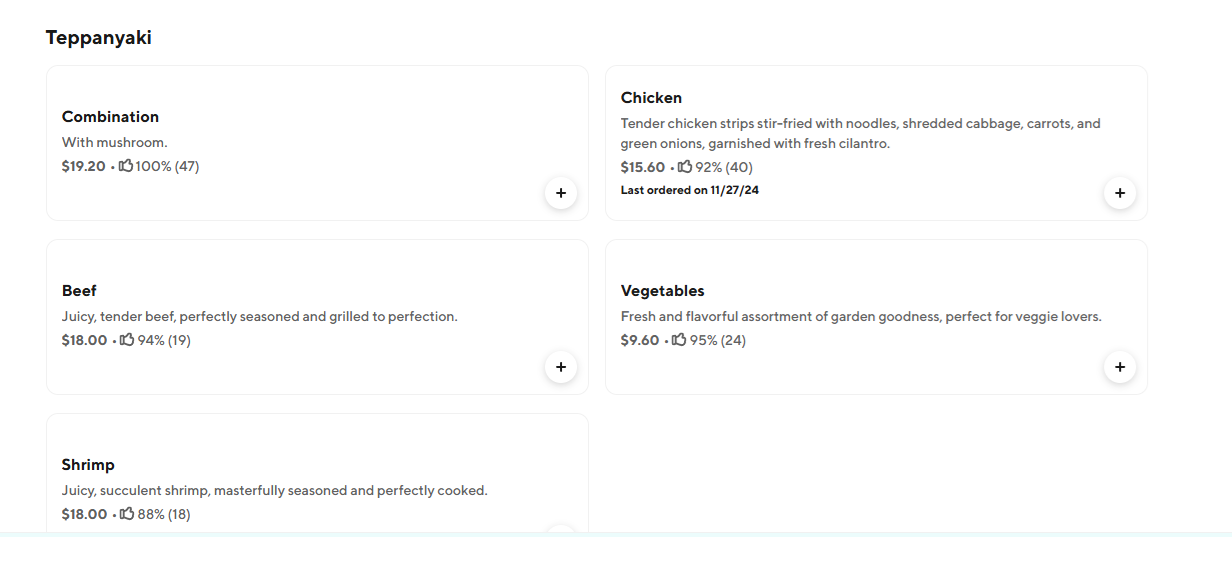Open the Combination item title

pyautogui.click(x=110, y=117)
